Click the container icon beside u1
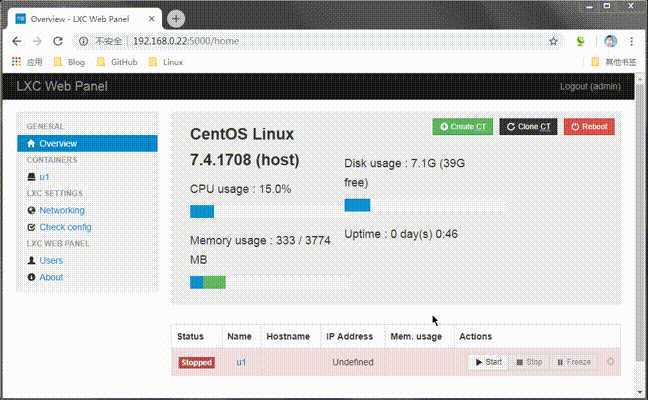This screenshot has width=648, height=400. [31, 177]
